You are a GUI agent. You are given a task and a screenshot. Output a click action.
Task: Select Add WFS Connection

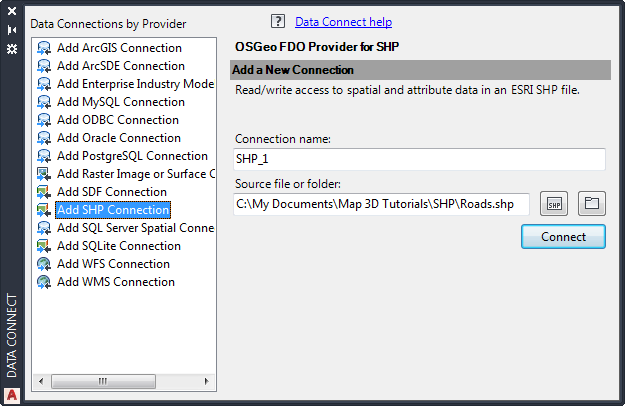pos(113,264)
